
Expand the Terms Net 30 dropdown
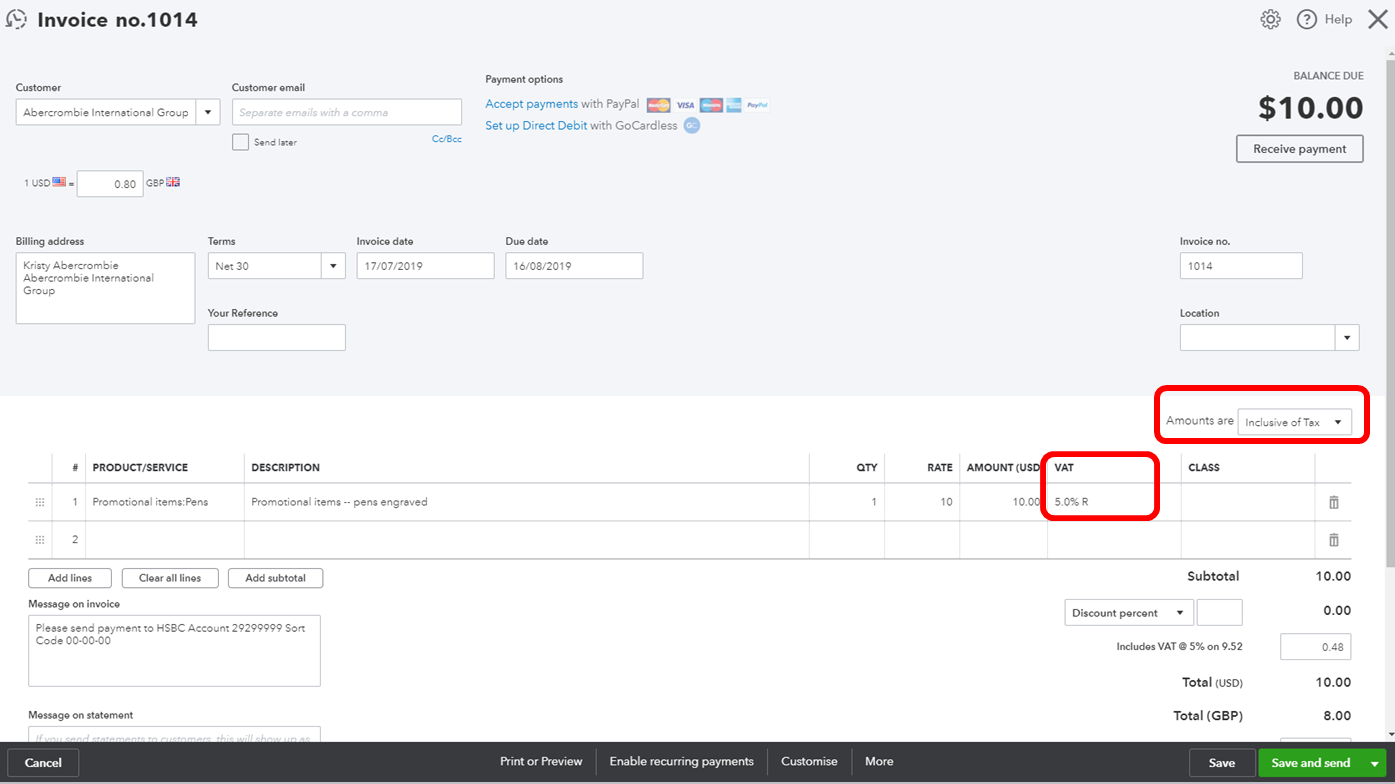(x=333, y=266)
